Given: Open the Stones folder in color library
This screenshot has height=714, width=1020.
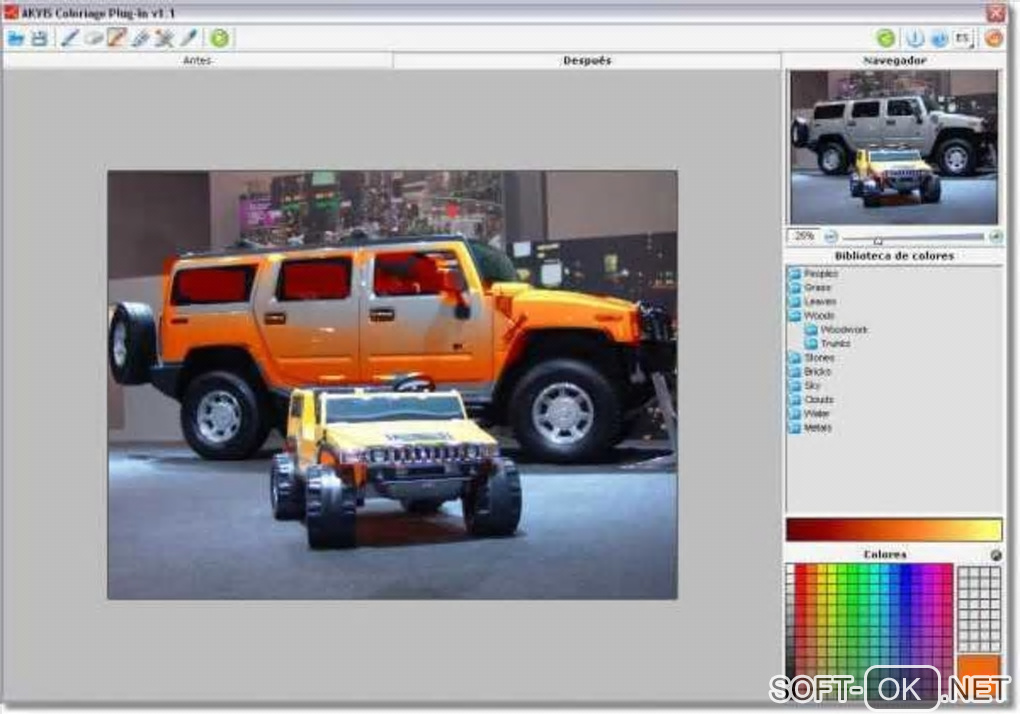Looking at the screenshot, I should click(x=811, y=358).
